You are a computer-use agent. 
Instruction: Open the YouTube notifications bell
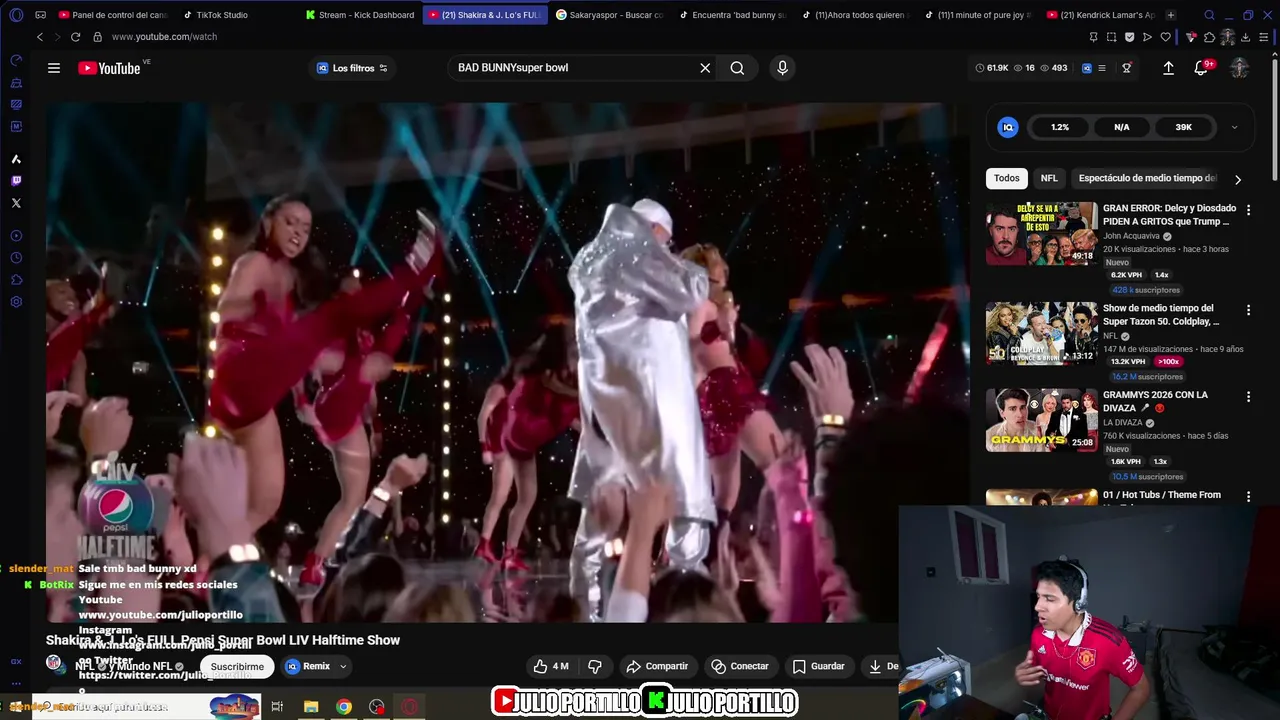[x=1201, y=68]
